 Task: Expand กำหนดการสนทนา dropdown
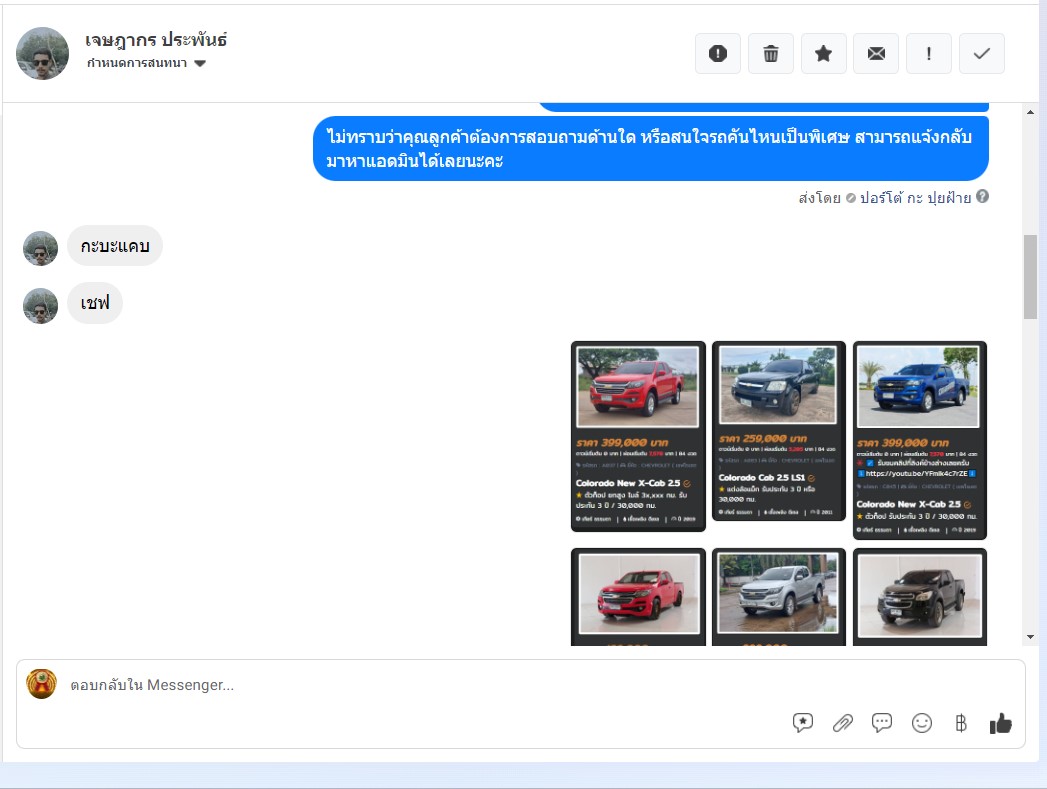tap(146, 63)
